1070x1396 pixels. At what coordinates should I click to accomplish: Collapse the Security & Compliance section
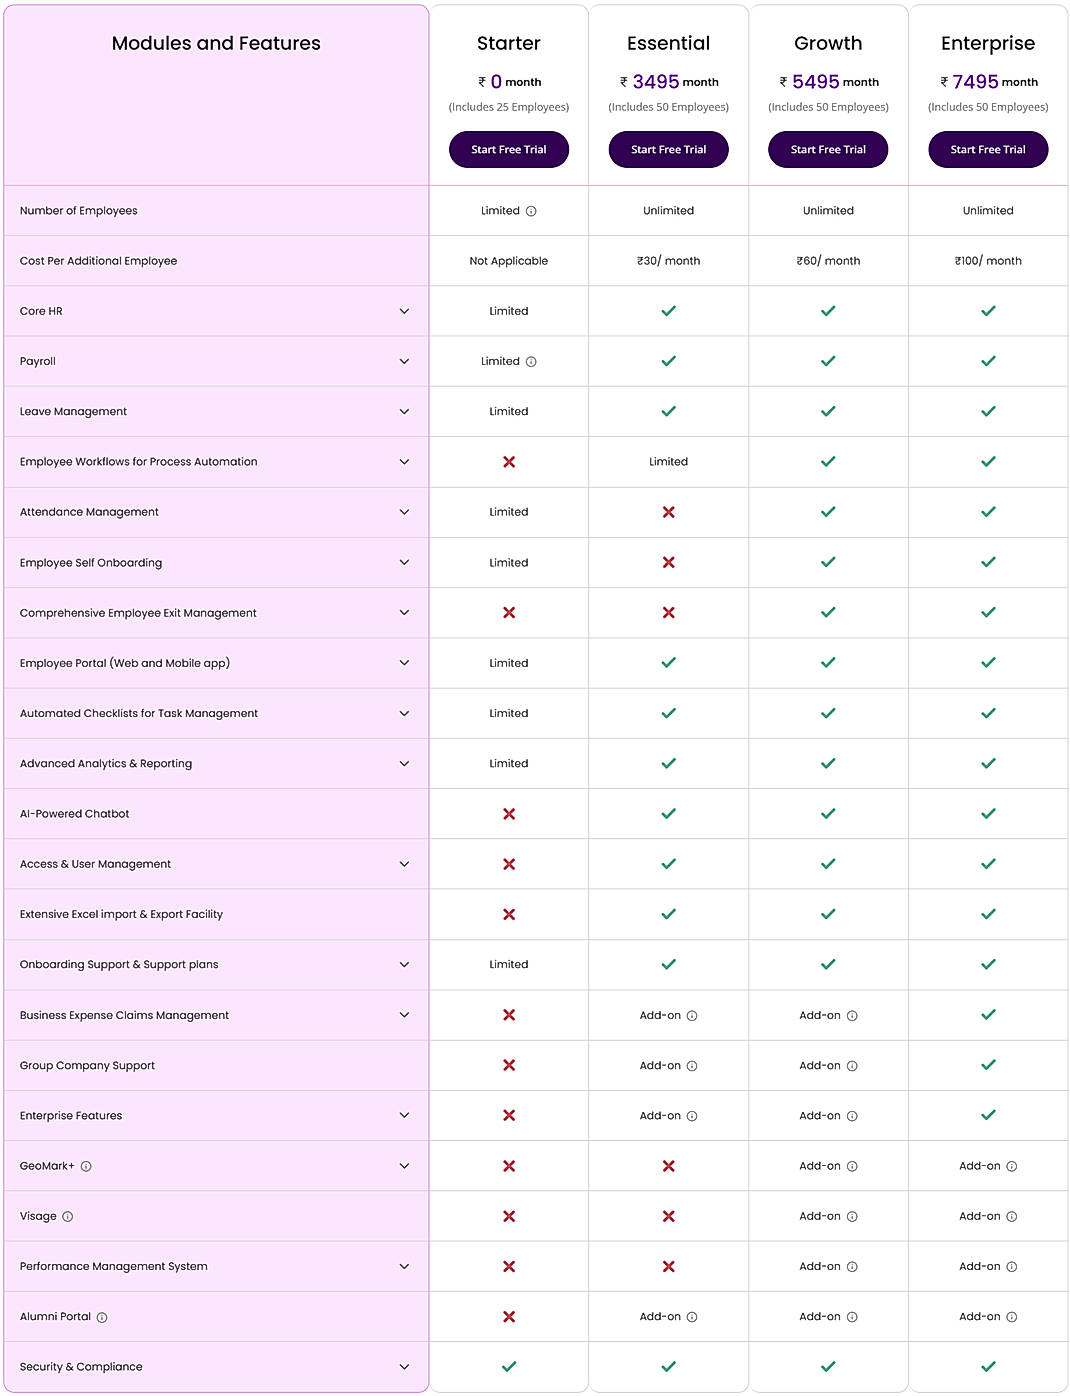coord(404,1366)
